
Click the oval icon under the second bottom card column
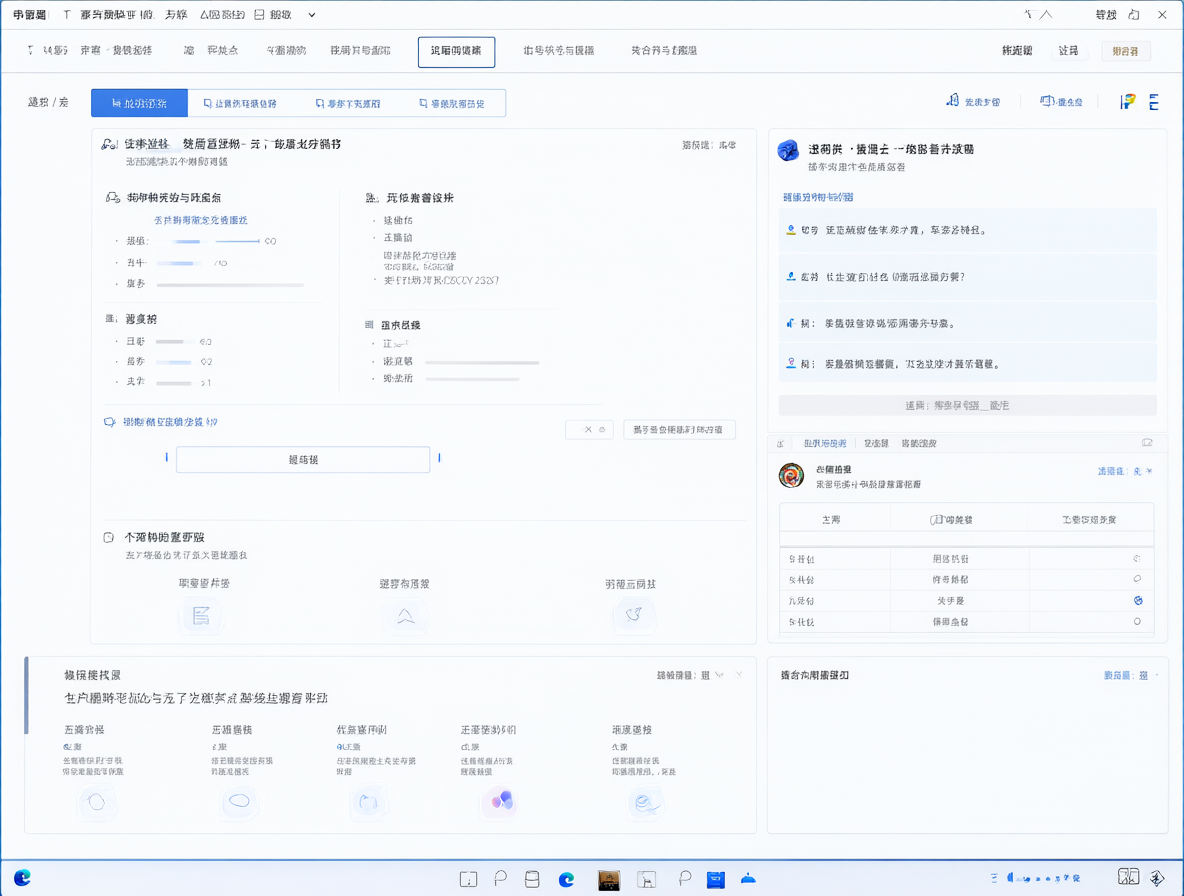(x=239, y=801)
